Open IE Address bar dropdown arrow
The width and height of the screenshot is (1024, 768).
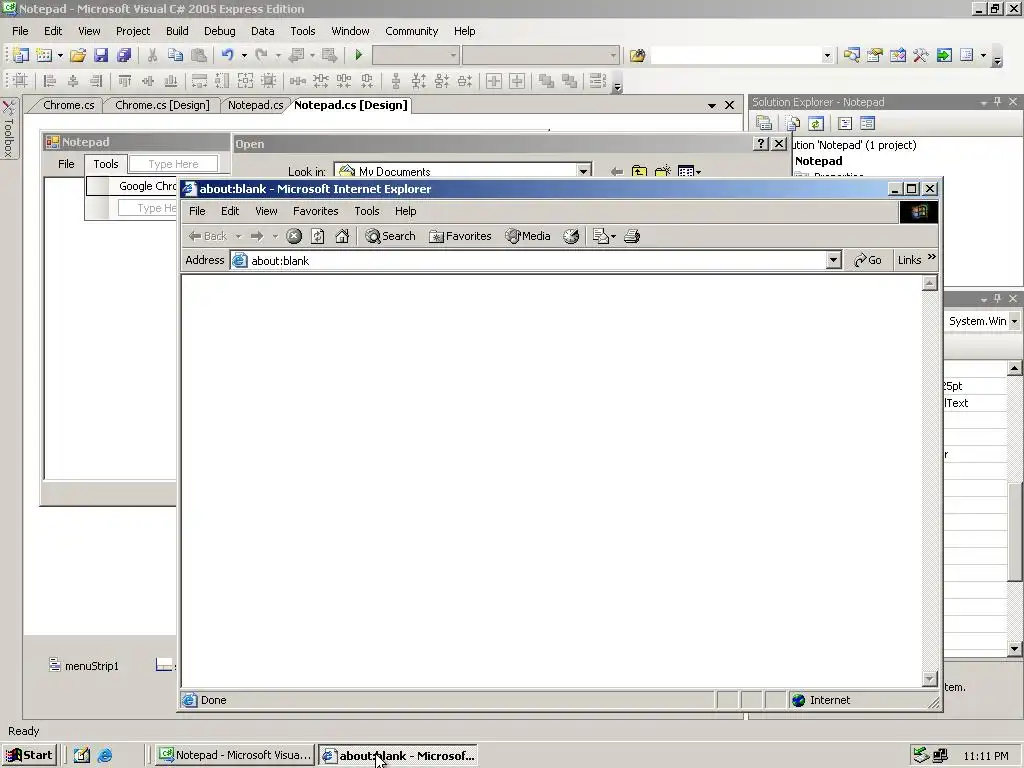coord(833,261)
